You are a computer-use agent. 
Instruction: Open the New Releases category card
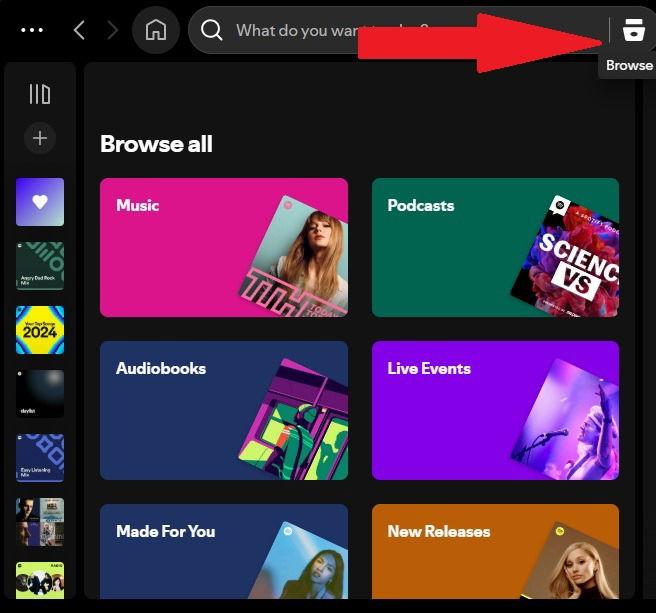click(495, 551)
